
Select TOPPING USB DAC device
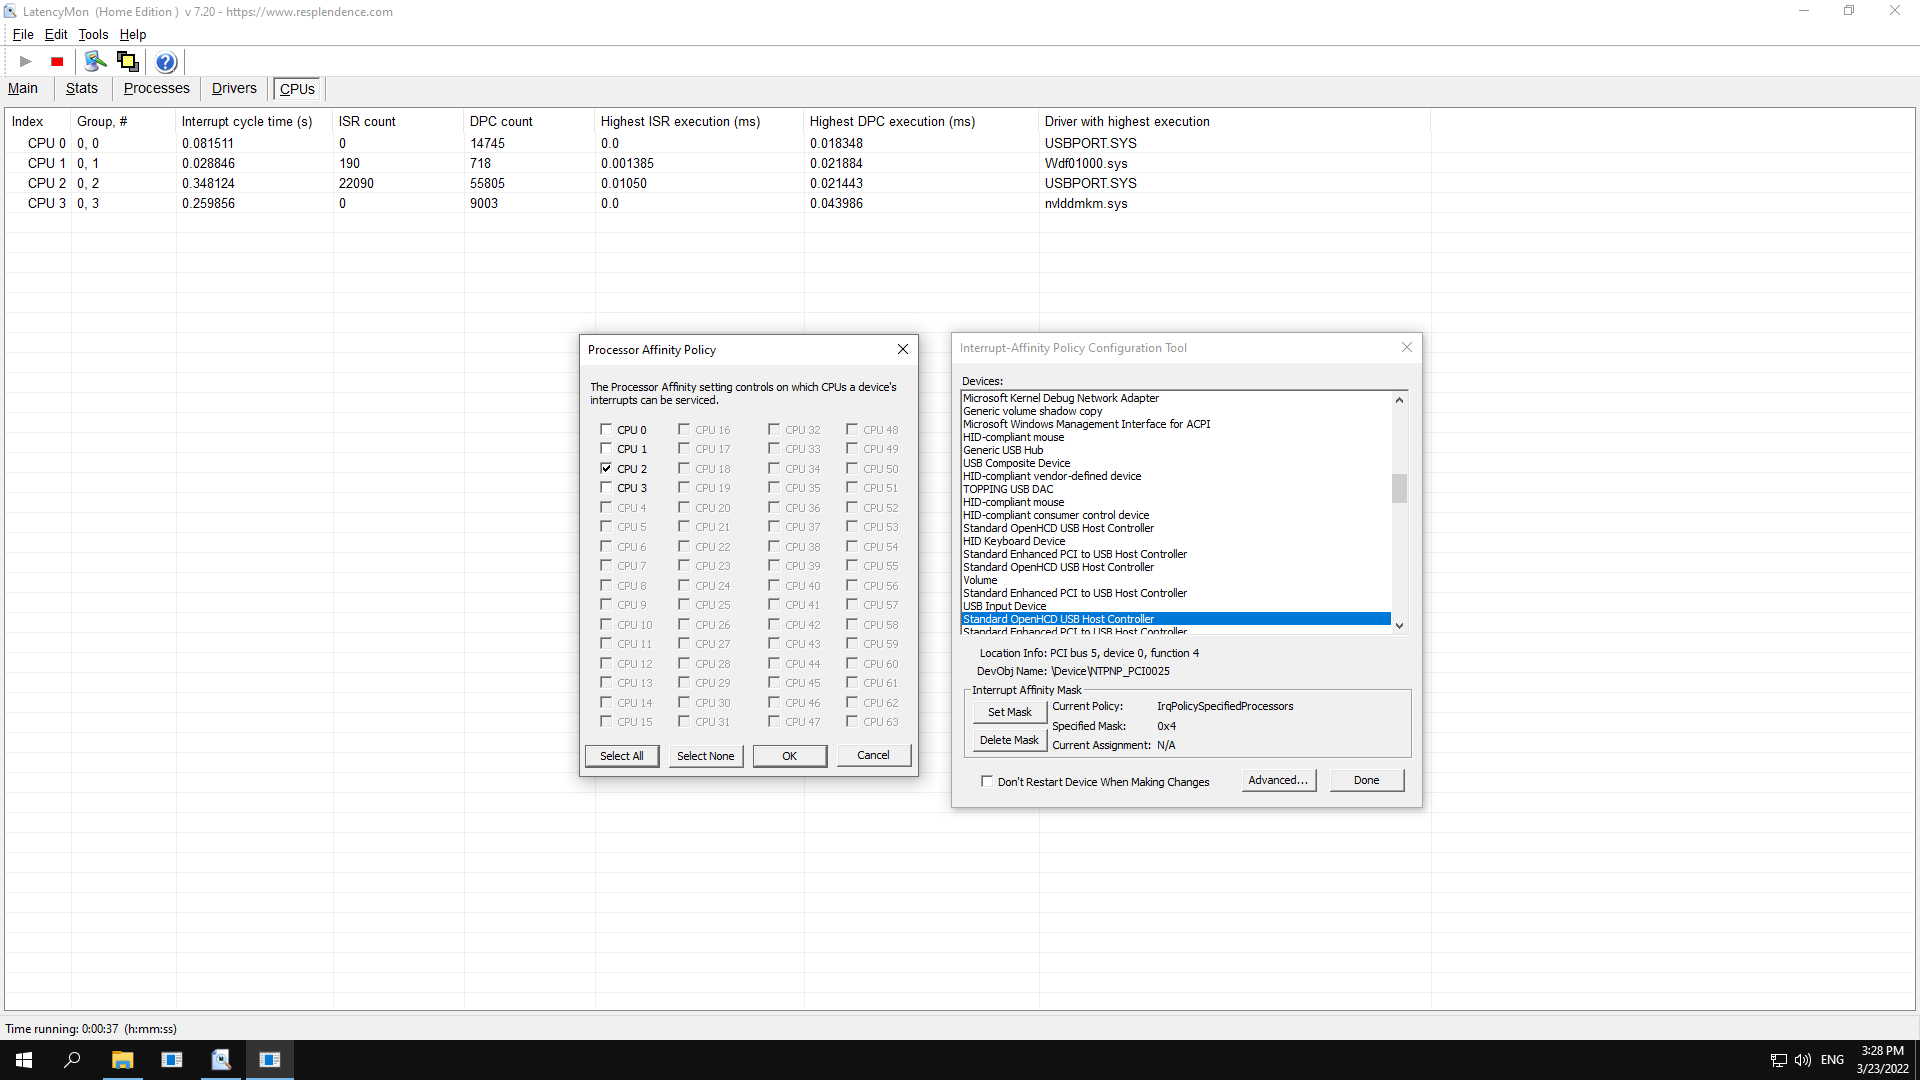1176,489
